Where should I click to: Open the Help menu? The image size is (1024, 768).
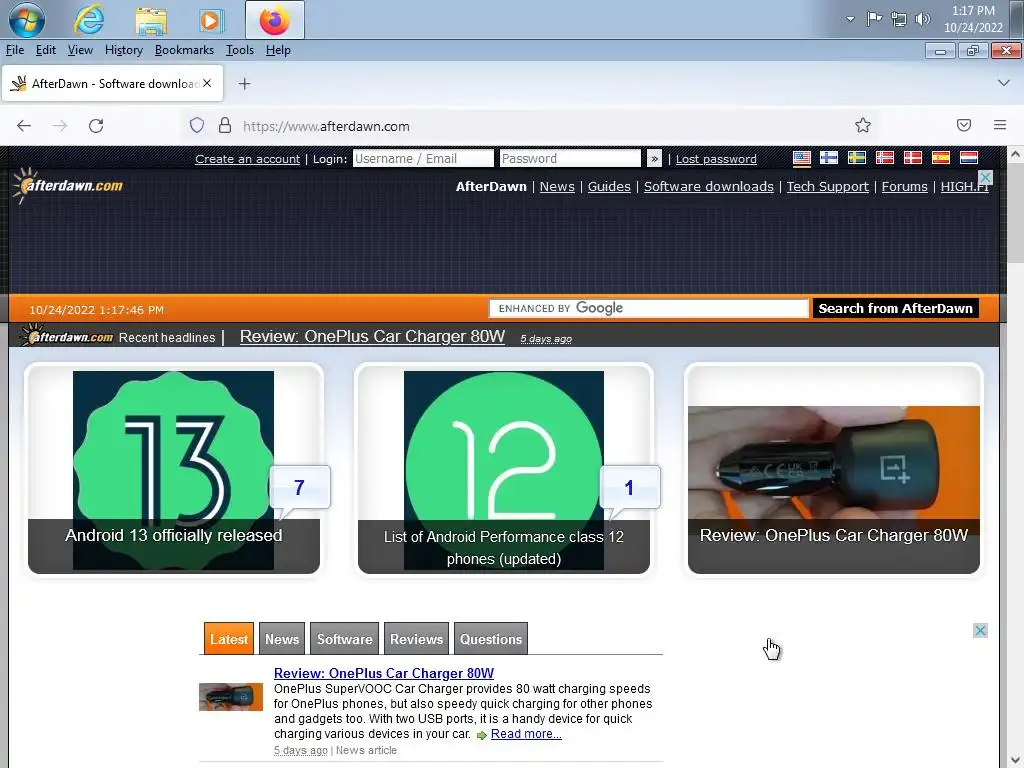[x=278, y=50]
